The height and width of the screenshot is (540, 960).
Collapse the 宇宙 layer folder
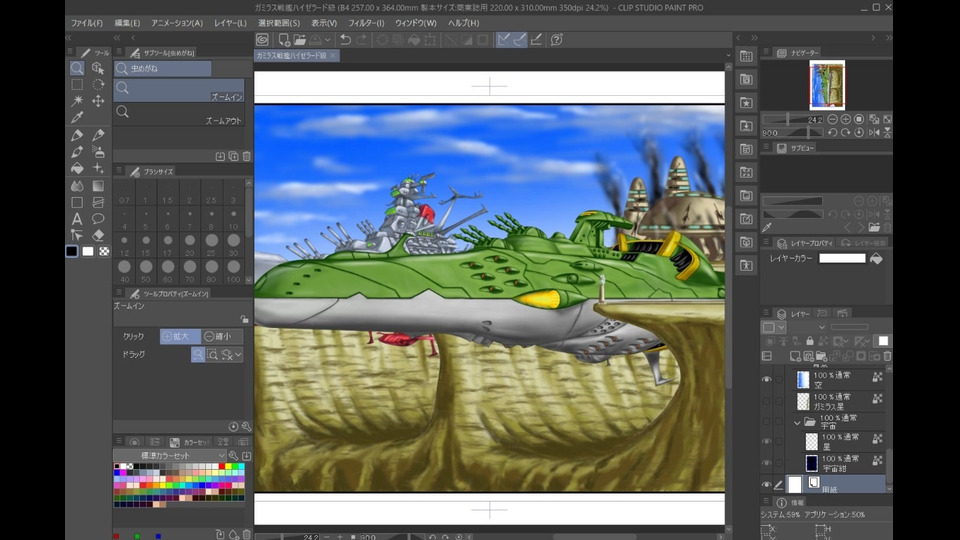(x=797, y=422)
